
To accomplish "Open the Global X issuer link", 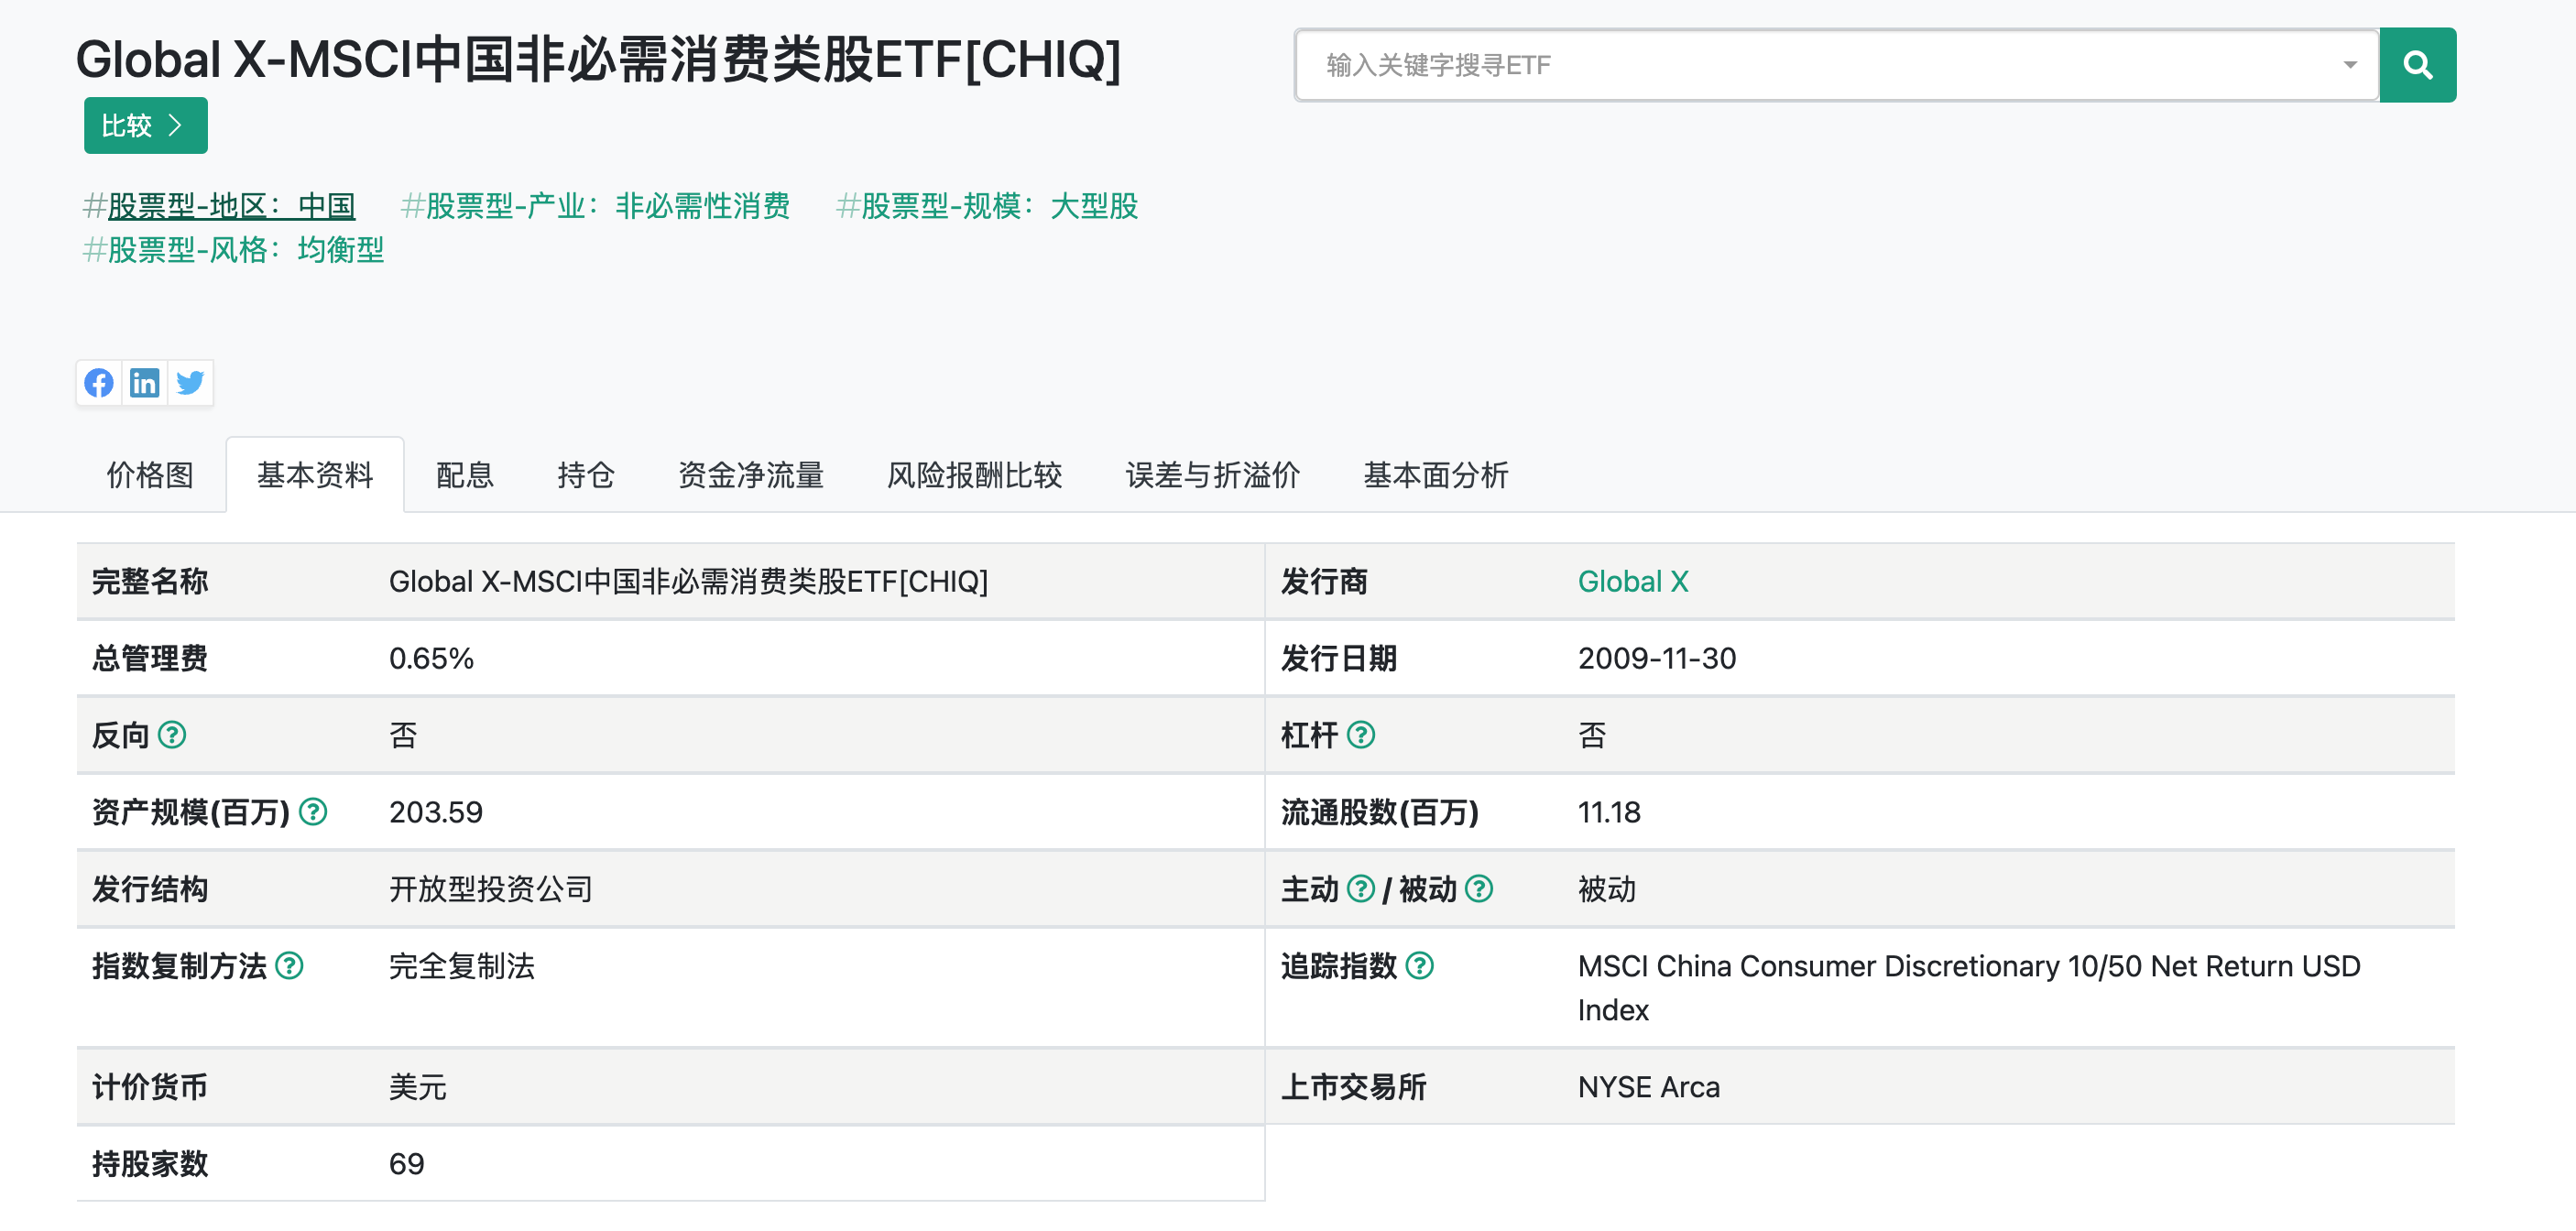I will [x=1632, y=581].
